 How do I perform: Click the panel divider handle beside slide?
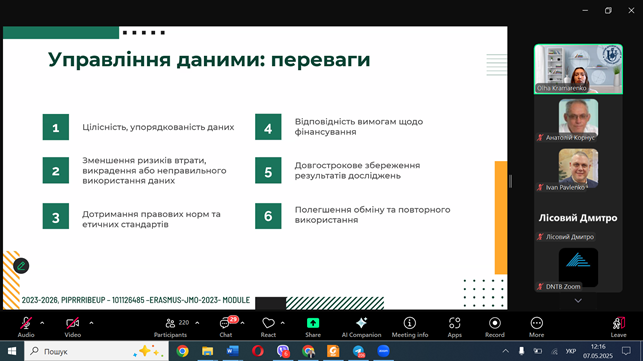click(511, 181)
